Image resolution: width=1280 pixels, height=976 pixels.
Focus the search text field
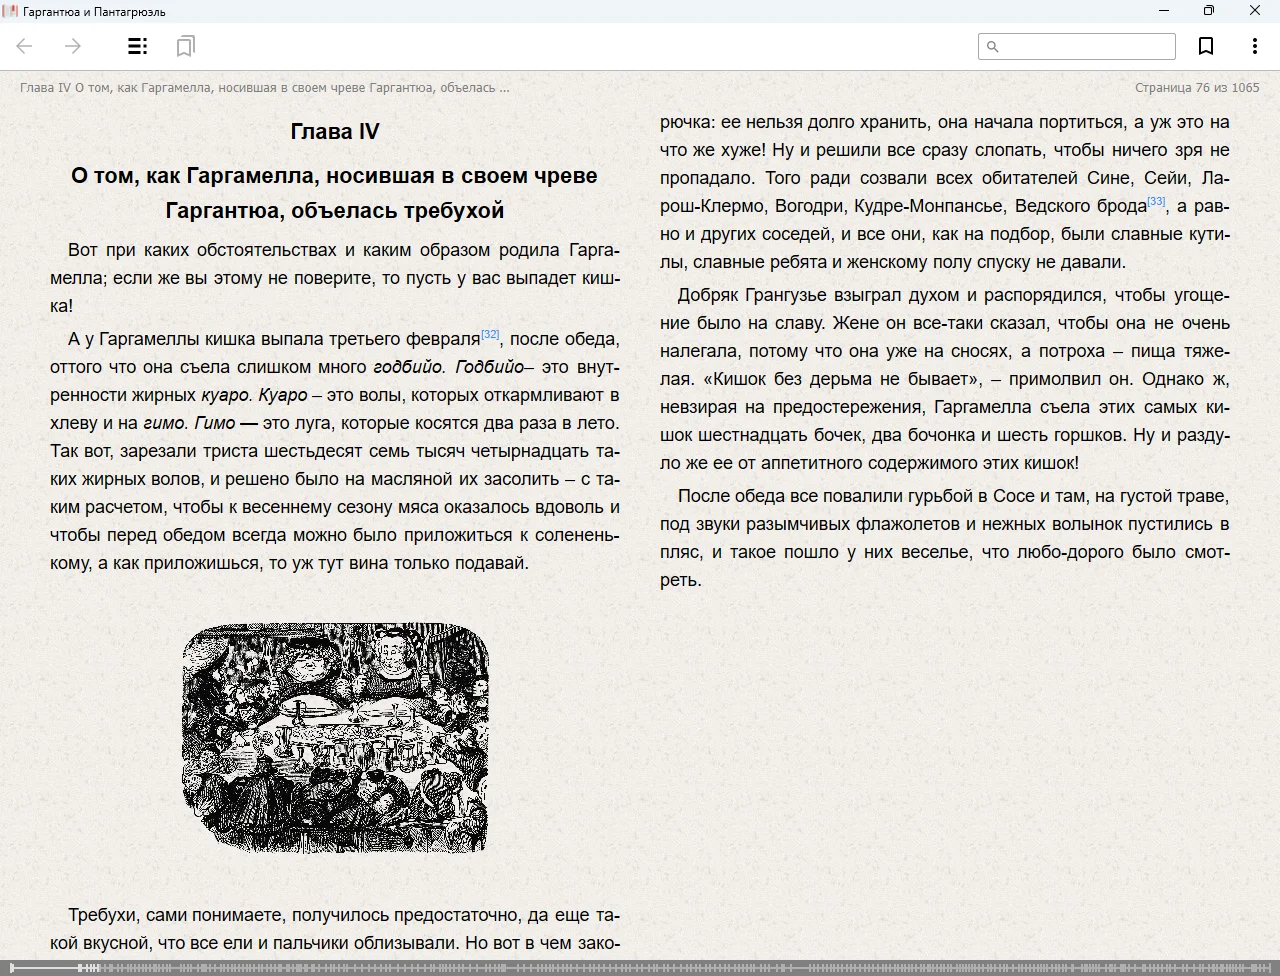coord(1086,46)
